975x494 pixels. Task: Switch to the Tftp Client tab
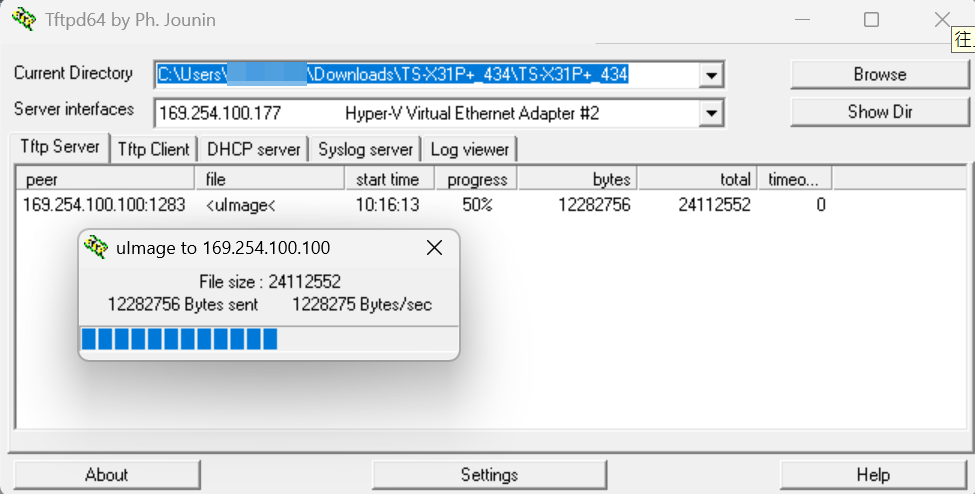(153, 150)
